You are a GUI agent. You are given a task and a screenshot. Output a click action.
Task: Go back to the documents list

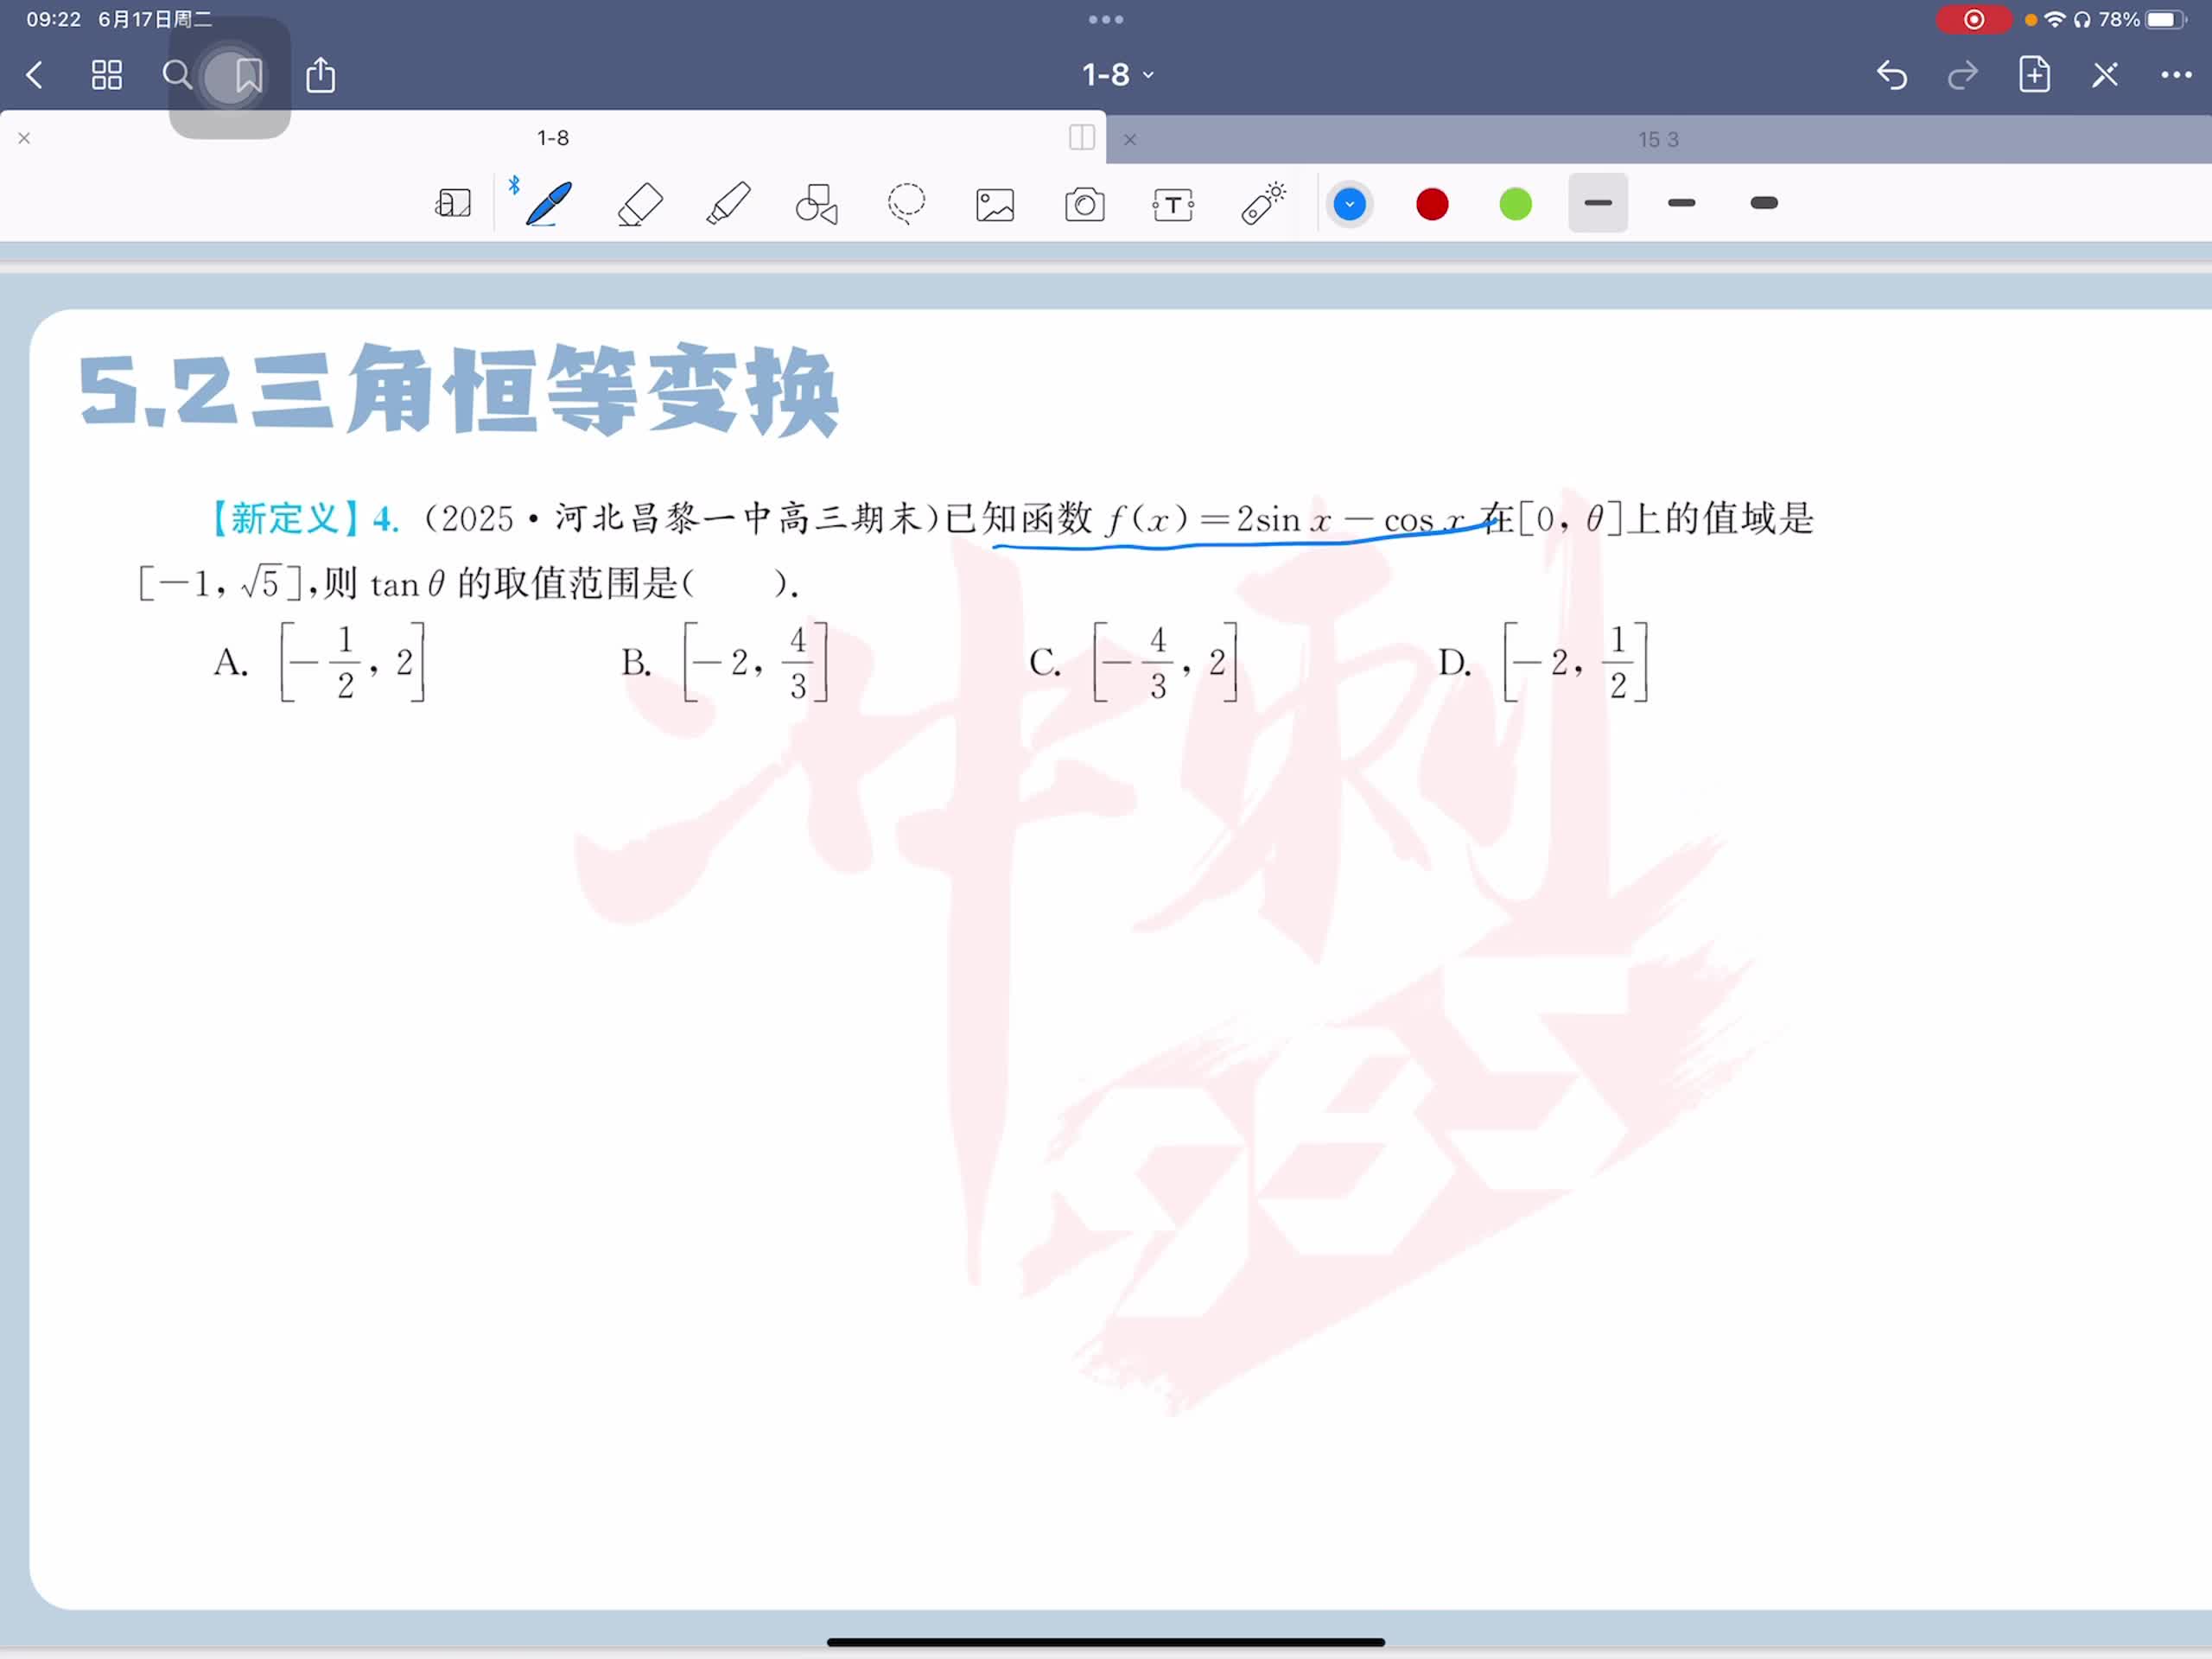click(35, 75)
